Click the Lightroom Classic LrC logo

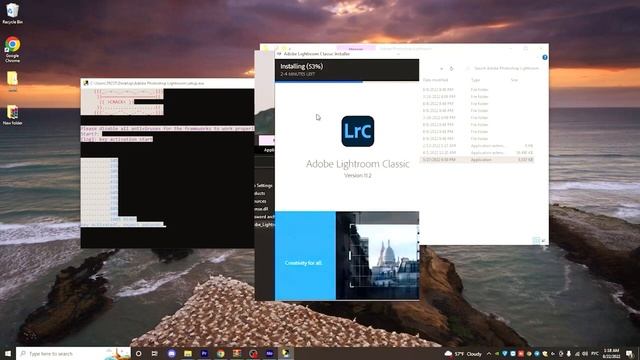[358, 131]
